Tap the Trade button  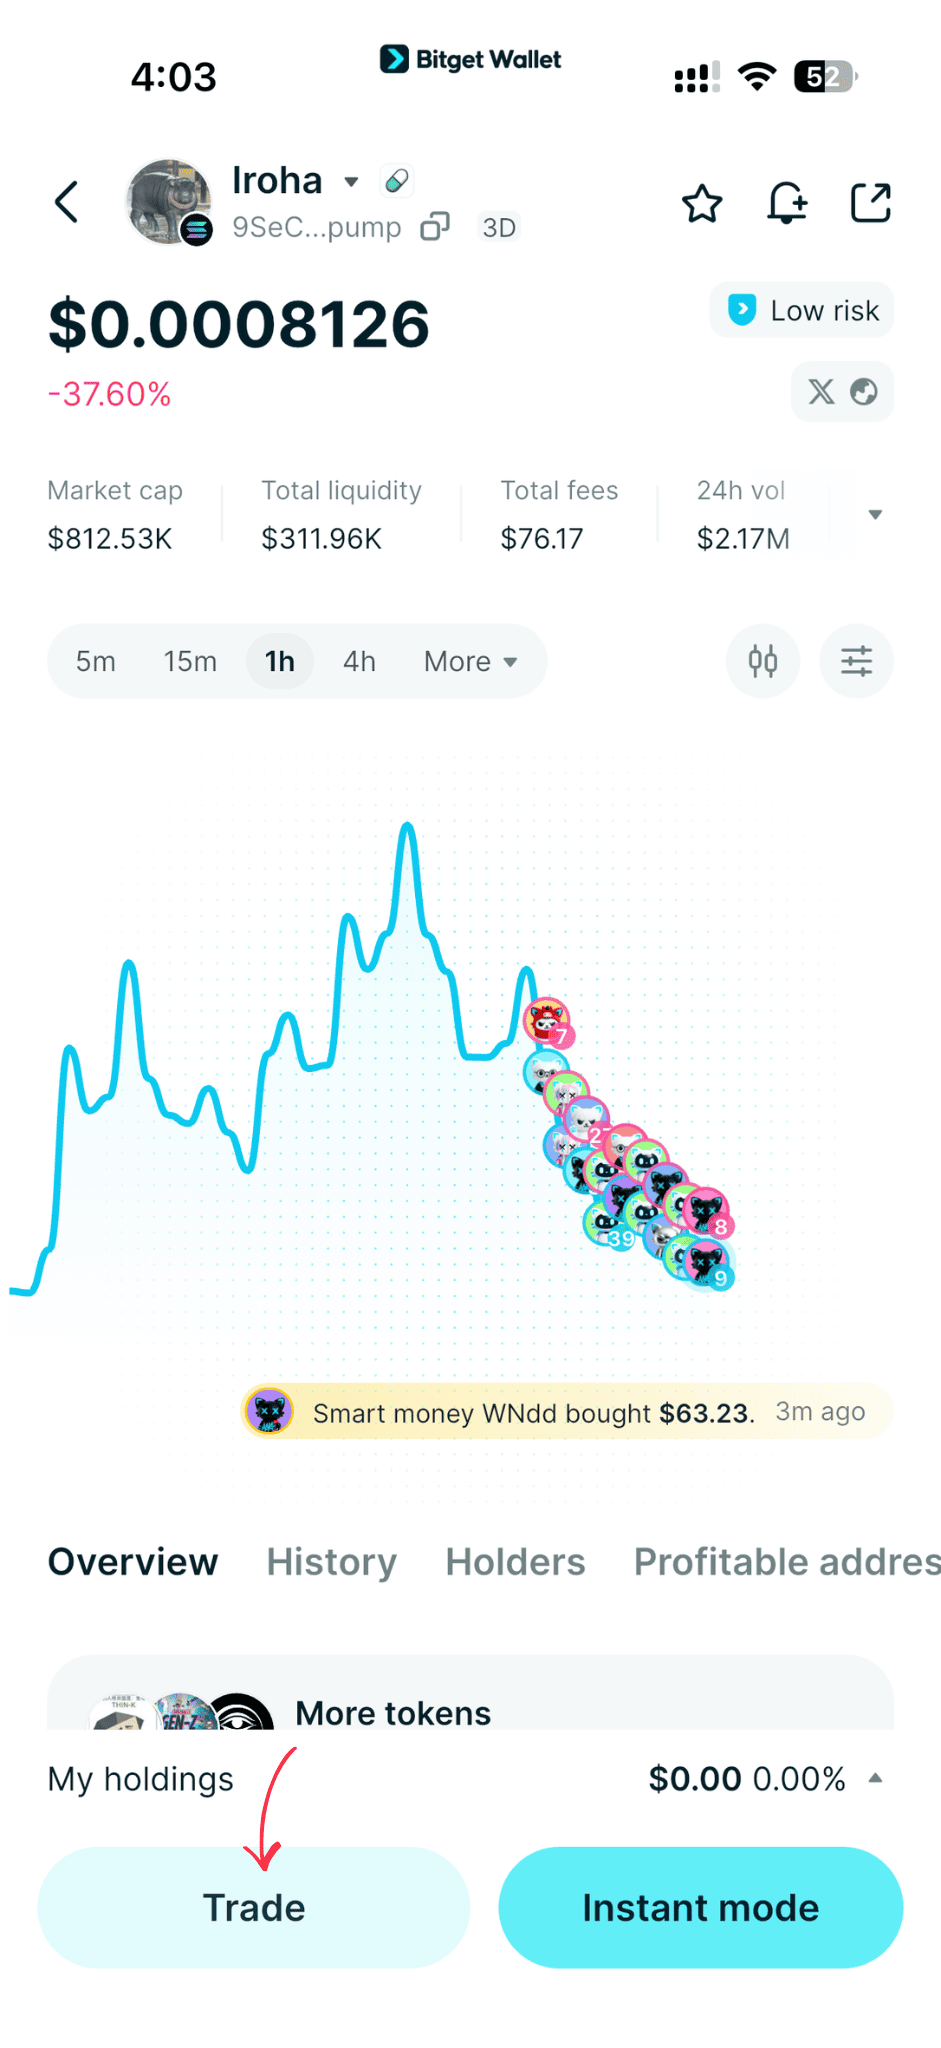pos(253,1908)
